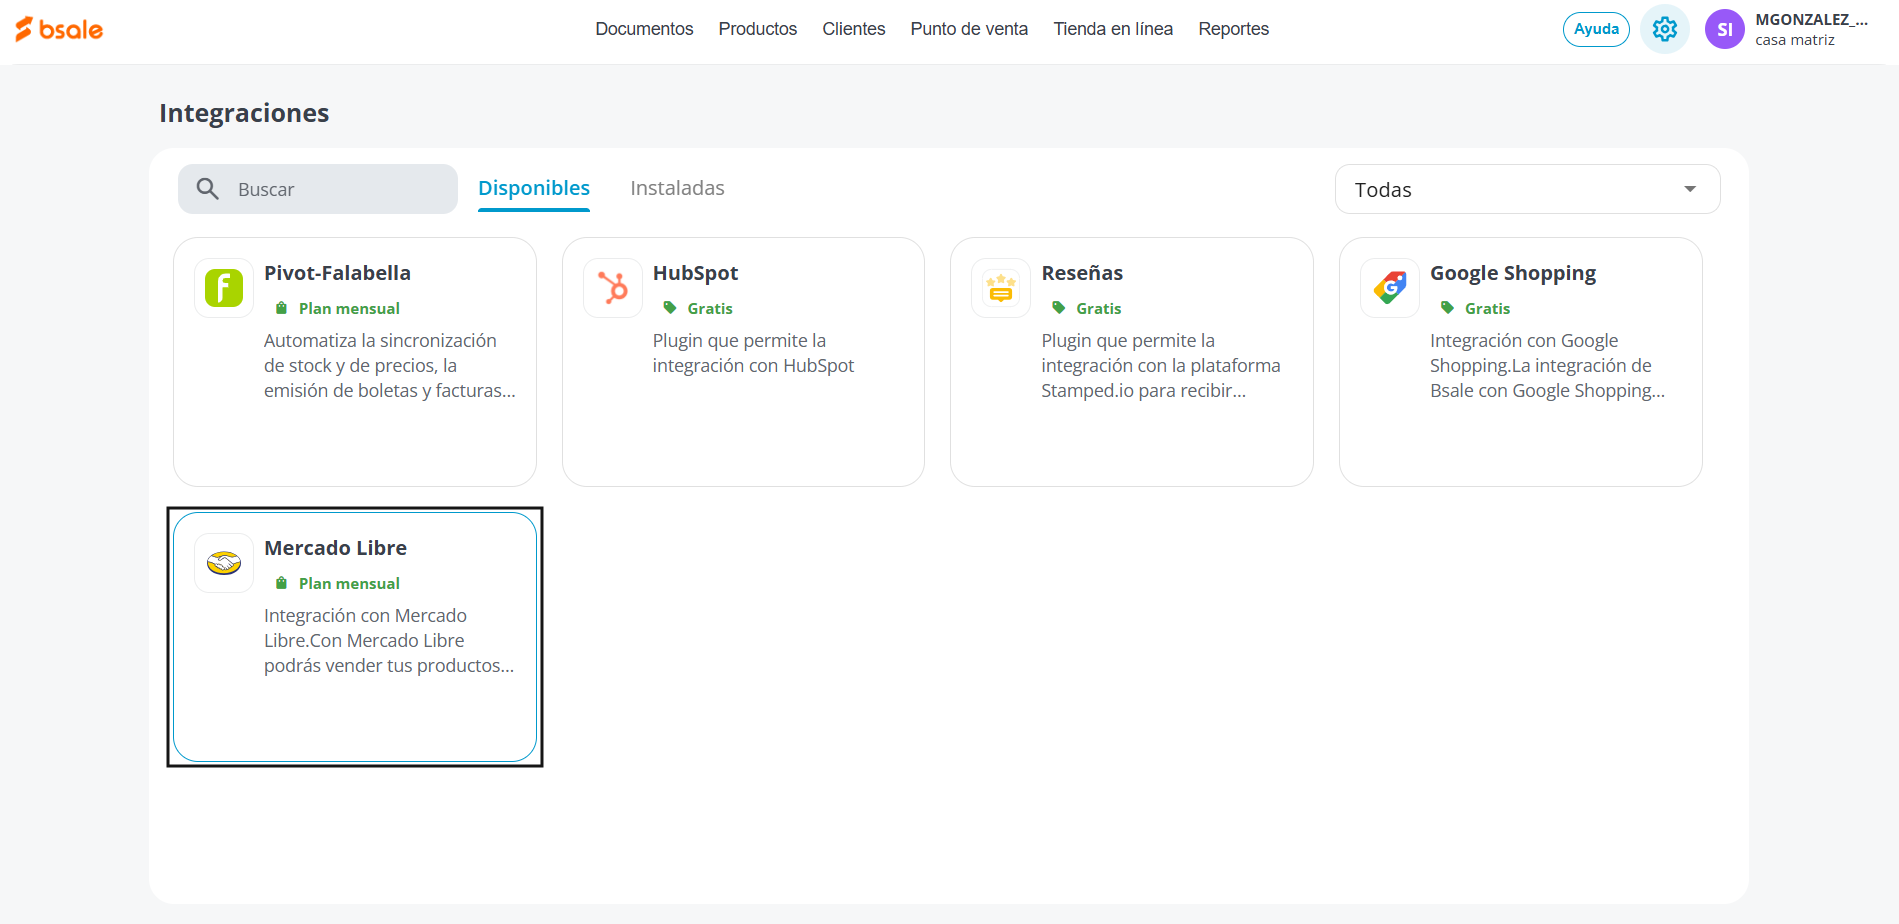The image size is (1899, 924).
Task: Focus the Buscar search field
Action: click(318, 189)
